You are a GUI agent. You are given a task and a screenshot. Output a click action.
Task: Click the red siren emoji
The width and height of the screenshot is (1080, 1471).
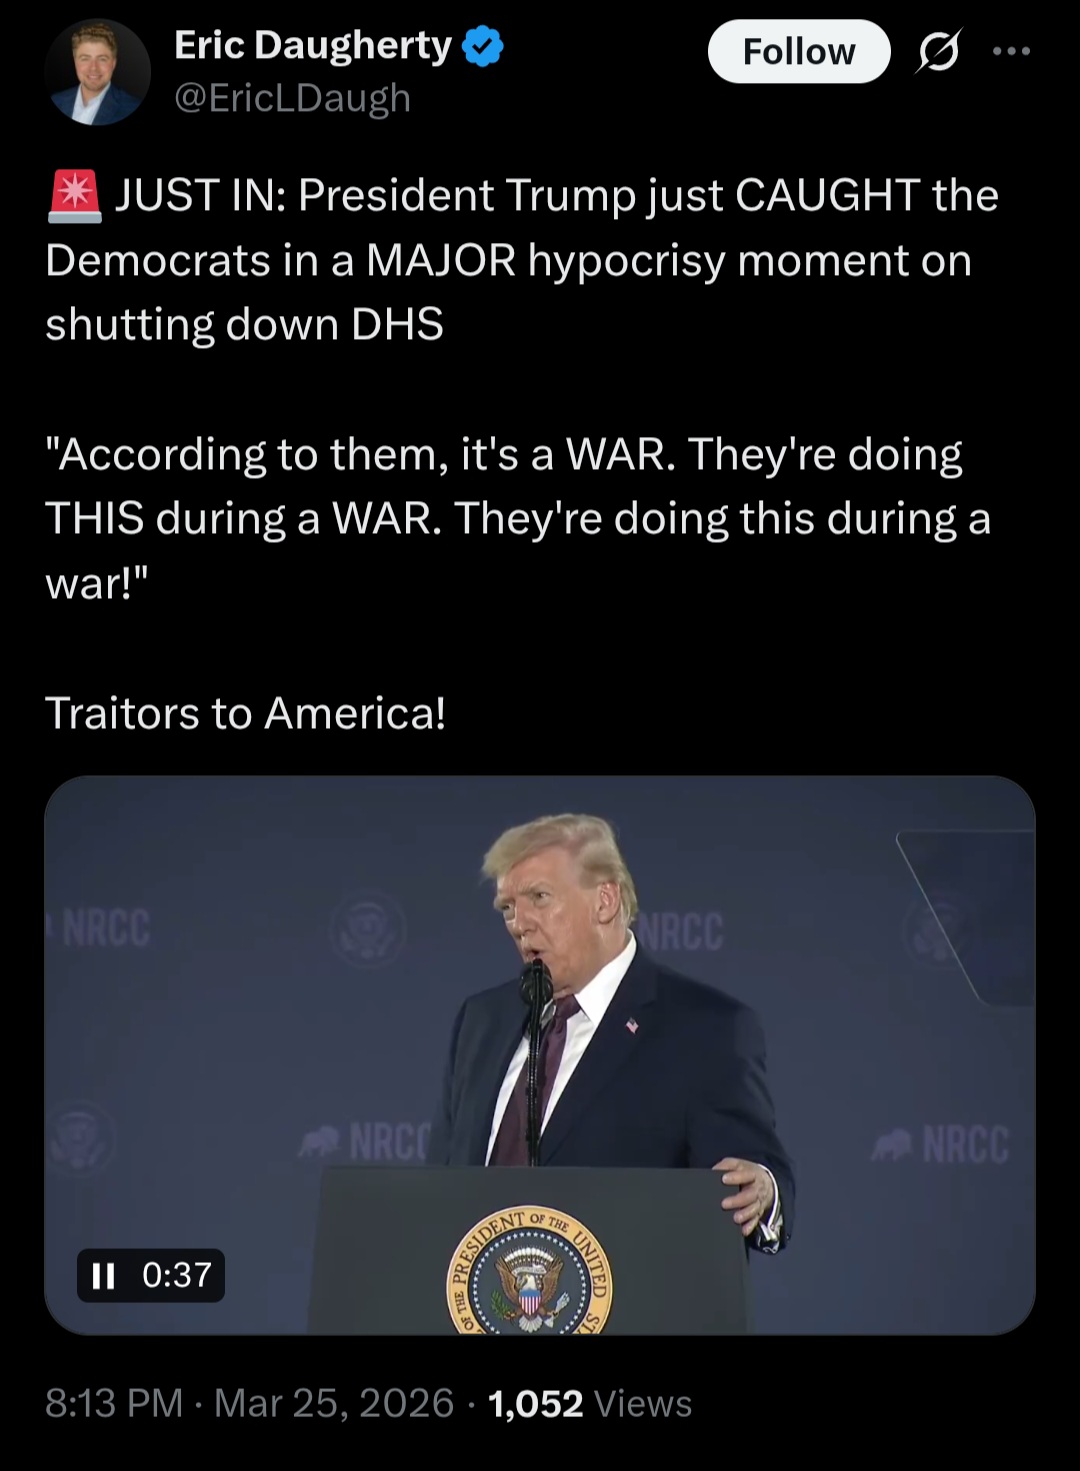[74, 195]
